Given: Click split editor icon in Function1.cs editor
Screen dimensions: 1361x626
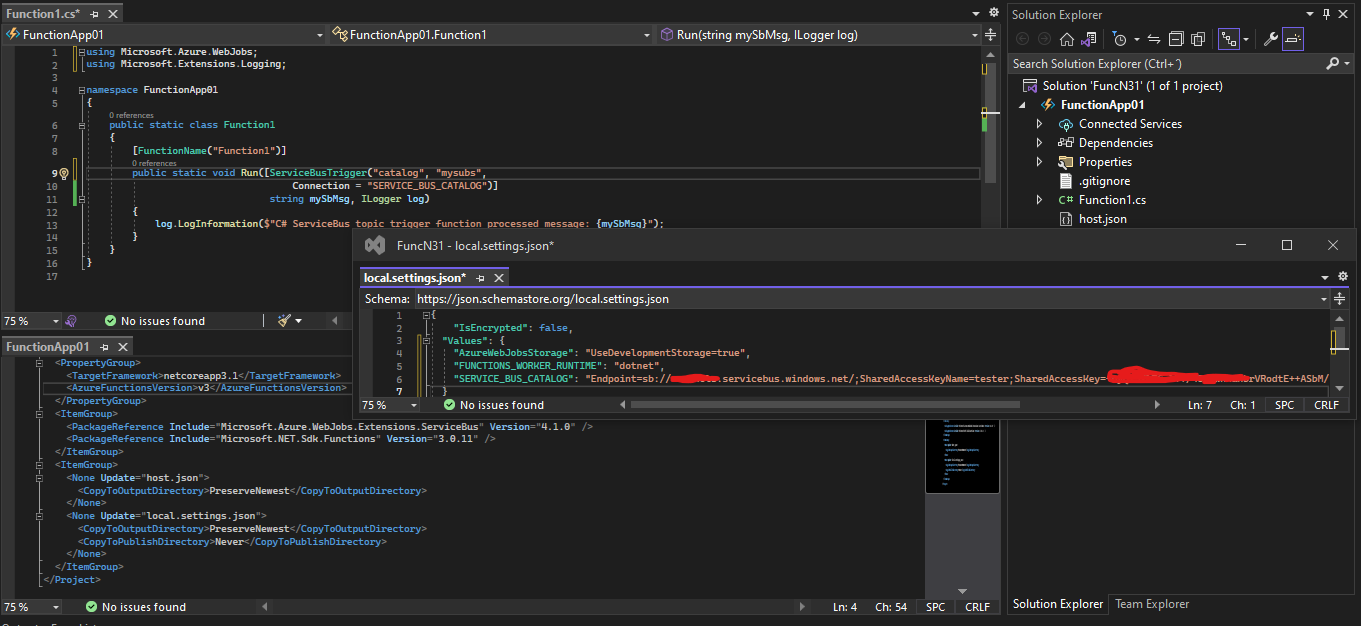Looking at the screenshot, I should coord(990,35).
